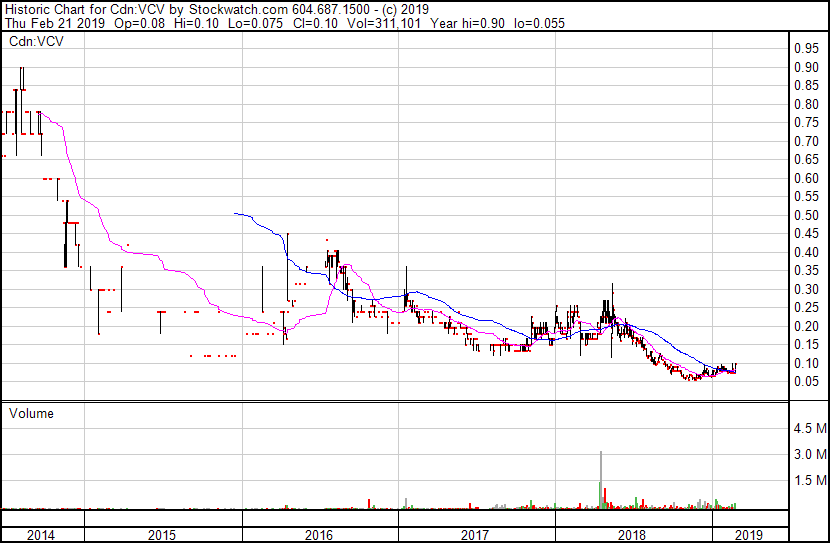
Task: Click the 0.95 price axis label
Action: tap(806, 49)
